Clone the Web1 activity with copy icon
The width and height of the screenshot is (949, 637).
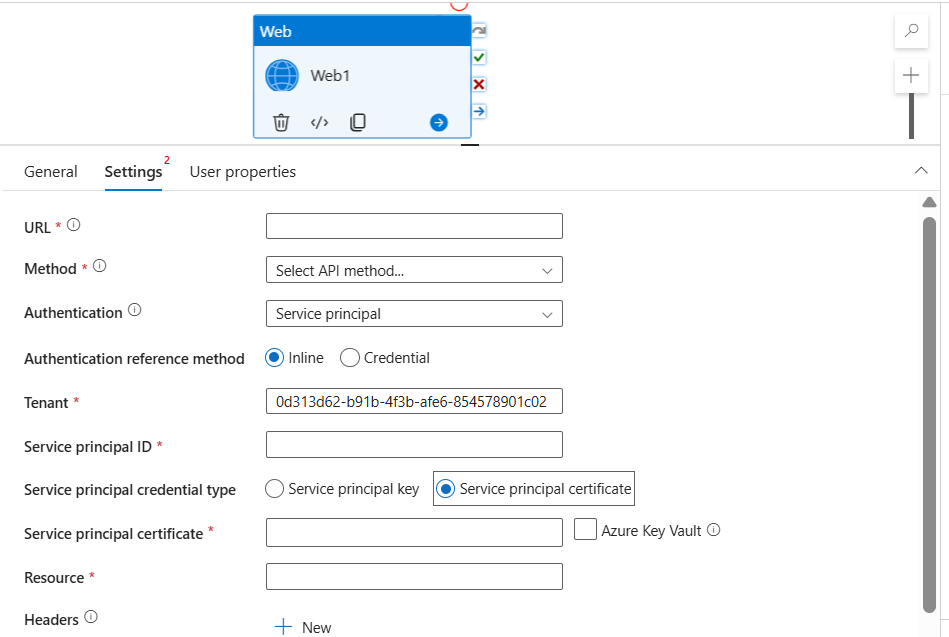pos(358,122)
